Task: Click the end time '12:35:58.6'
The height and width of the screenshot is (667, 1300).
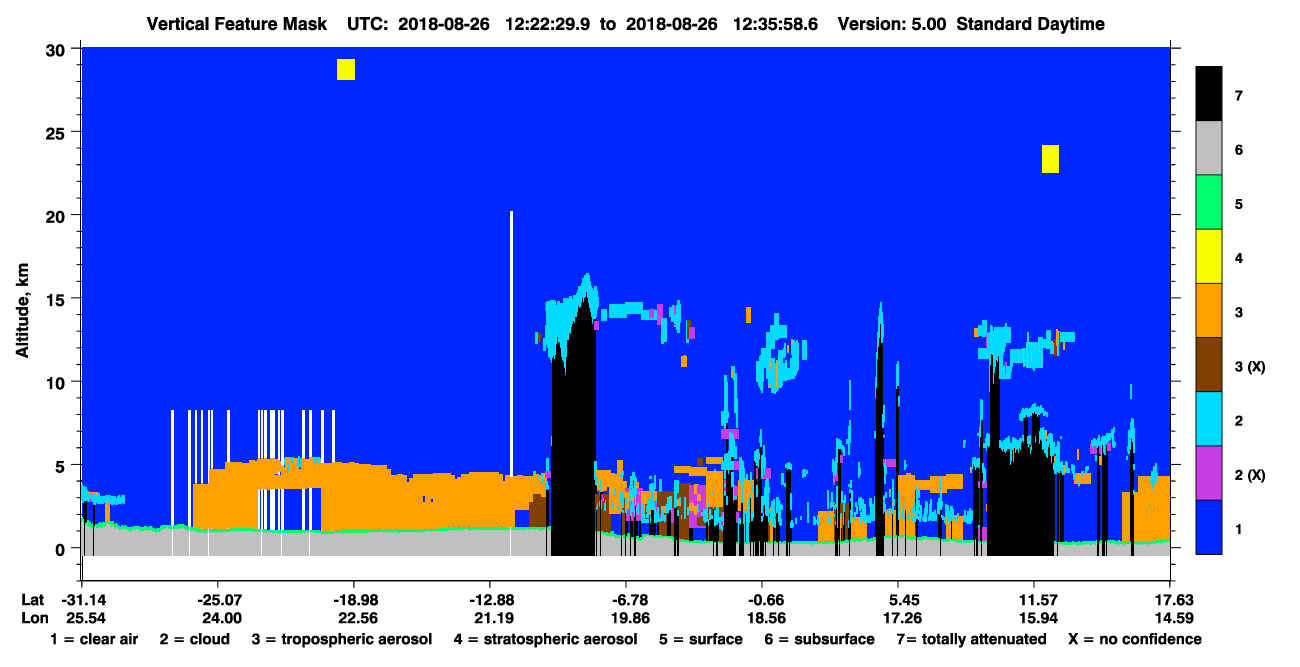Action: 775,24
